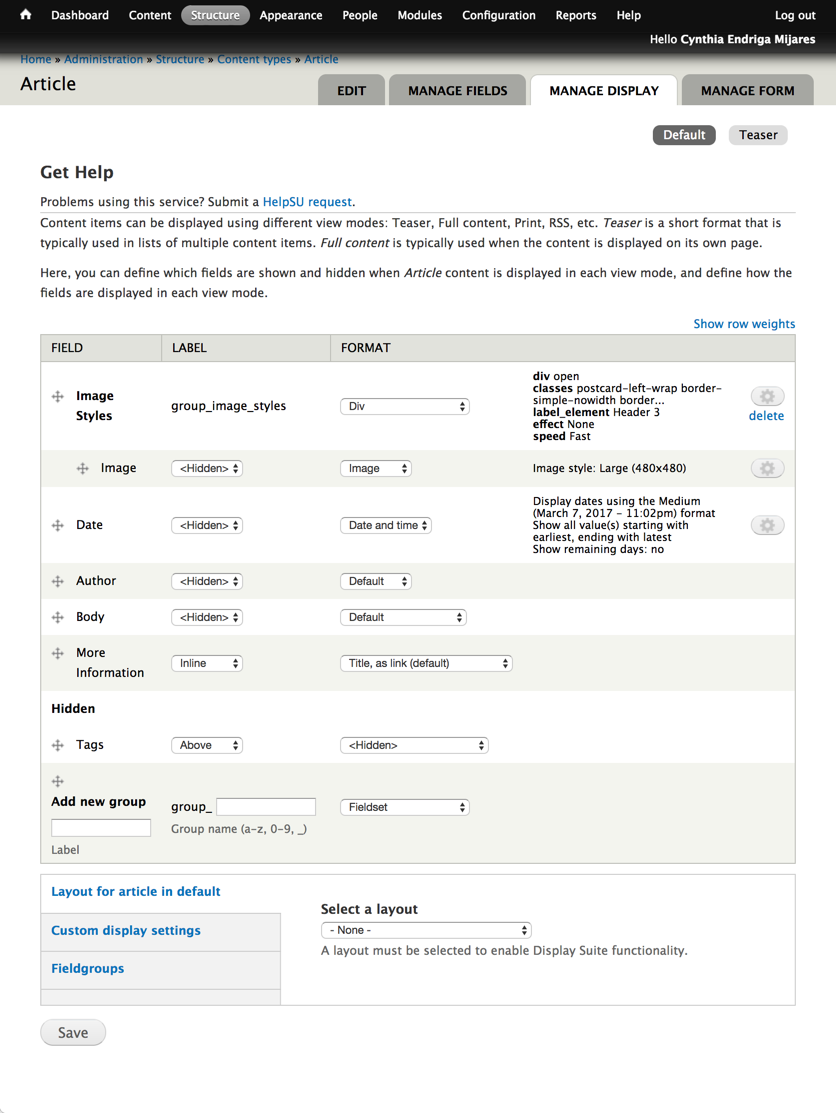The width and height of the screenshot is (836, 1113).
Task: Follow the Content types breadcrumb link
Action: point(254,59)
